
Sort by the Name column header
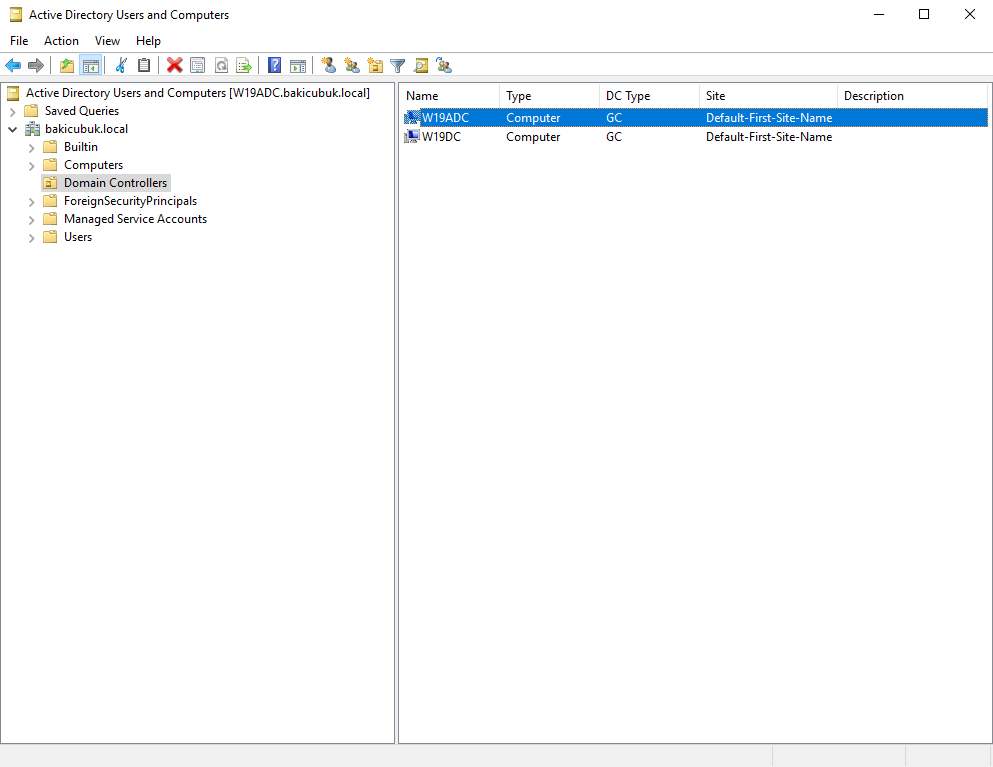(450, 96)
